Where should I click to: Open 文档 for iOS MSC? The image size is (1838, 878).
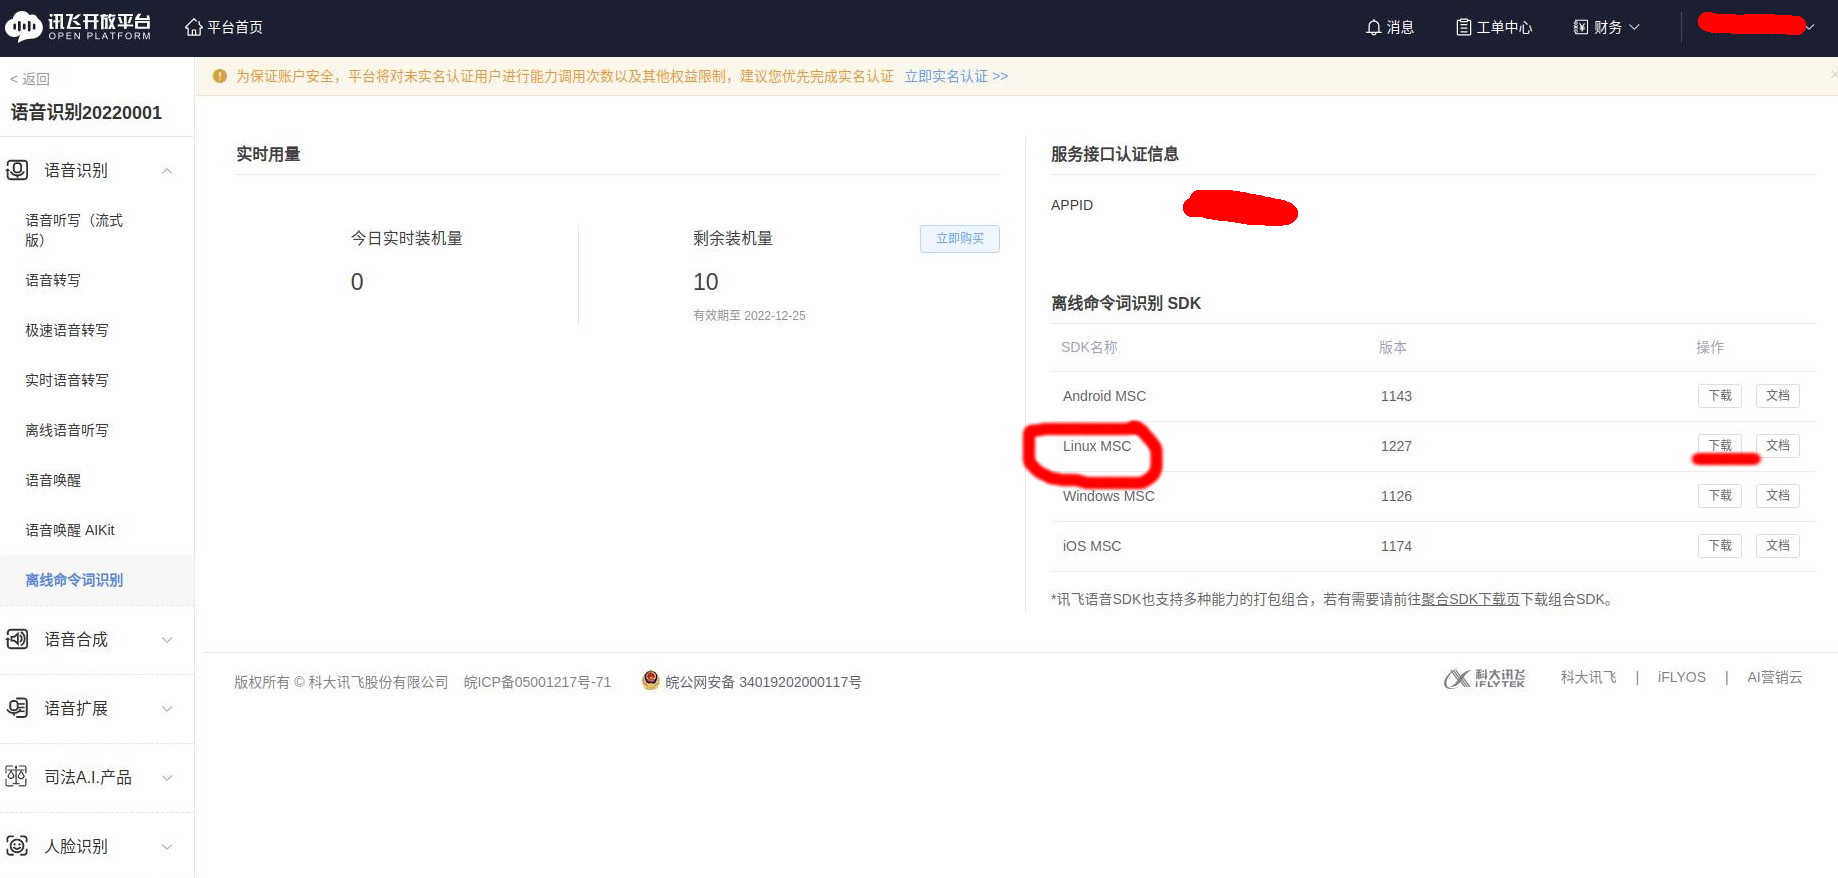[1778, 546]
